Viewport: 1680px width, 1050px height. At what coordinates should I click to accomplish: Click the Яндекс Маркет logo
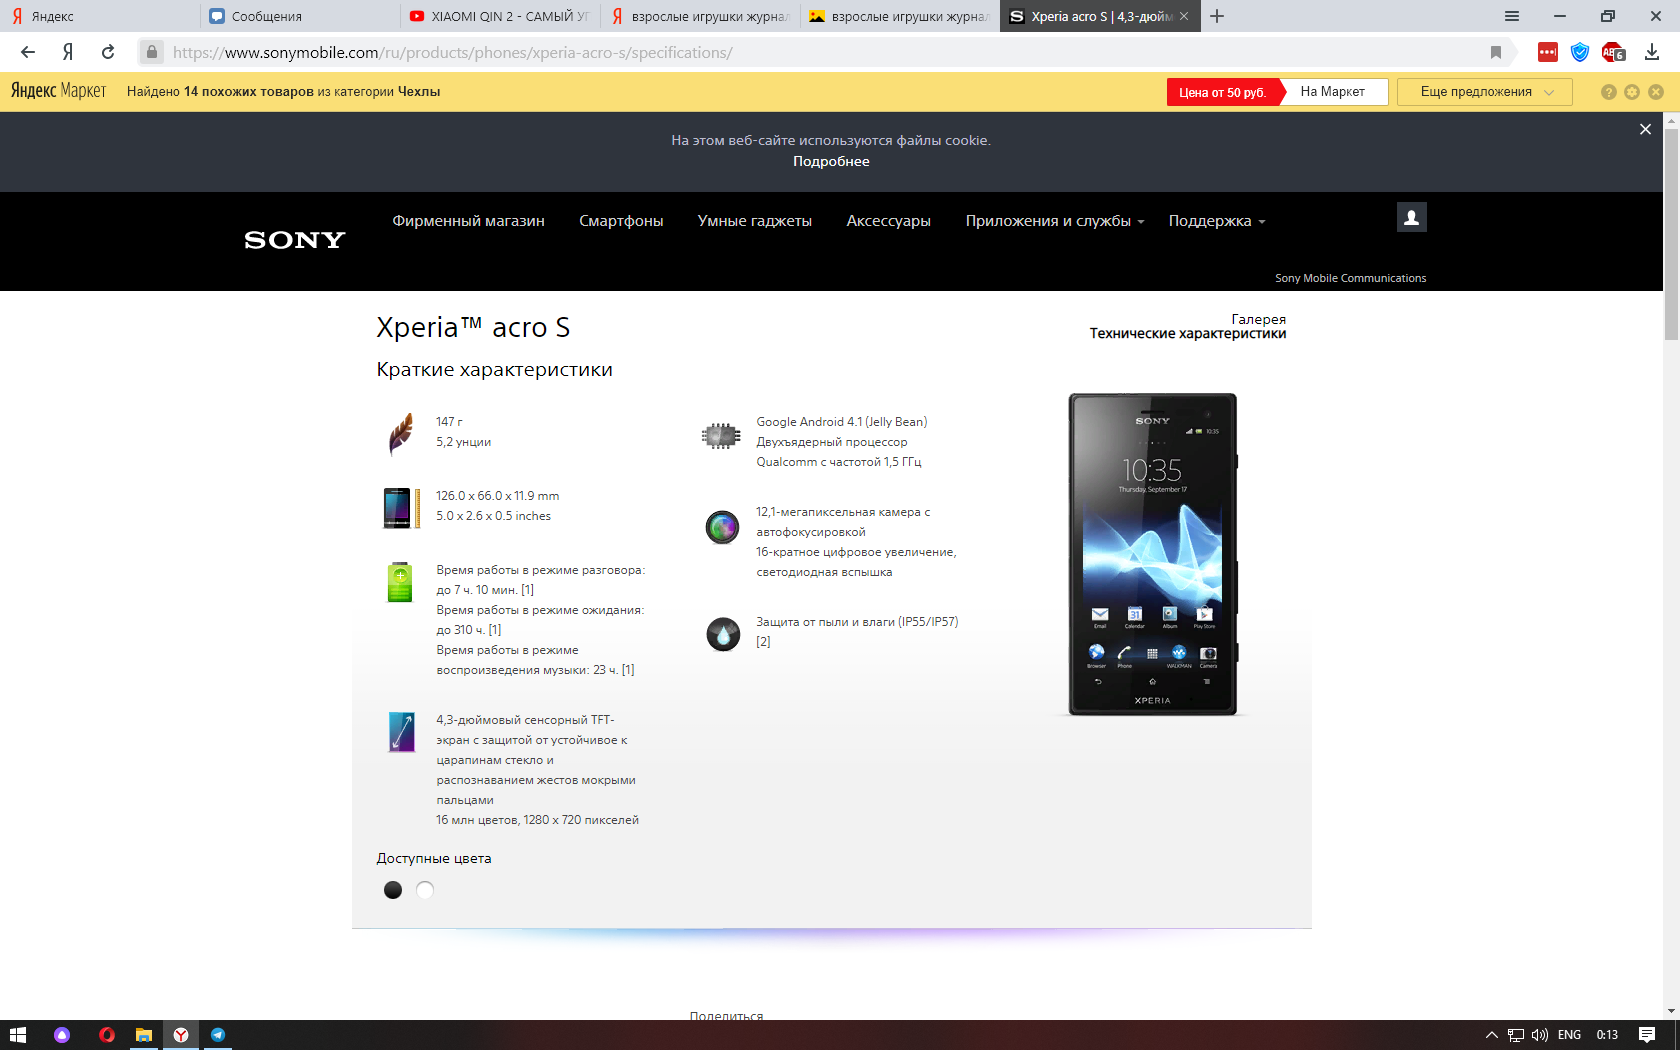(58, 91)
